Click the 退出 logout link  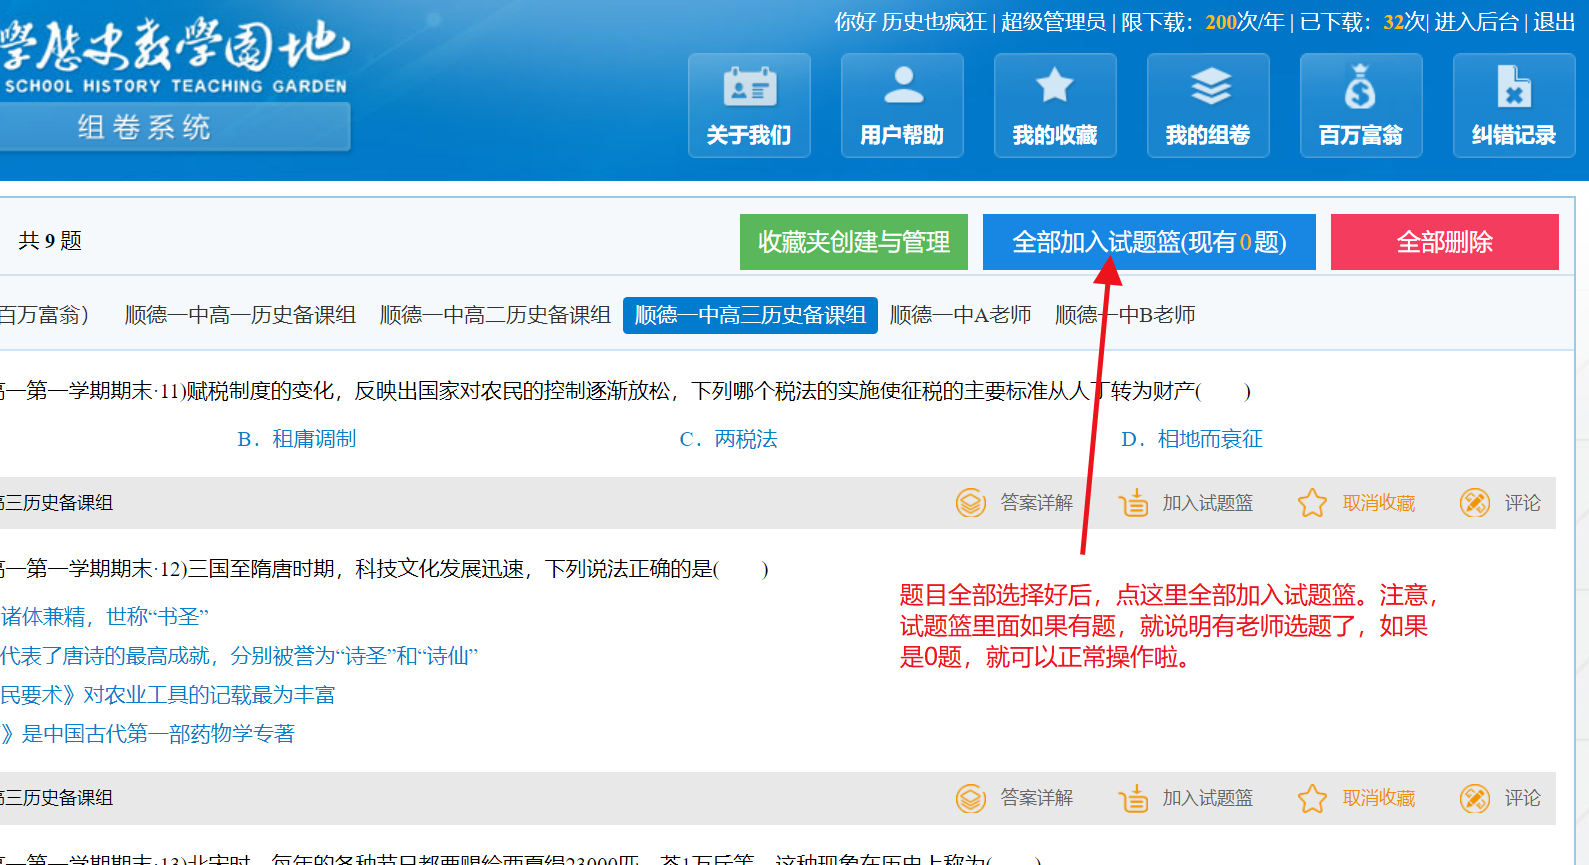[x=1554, y=22]
